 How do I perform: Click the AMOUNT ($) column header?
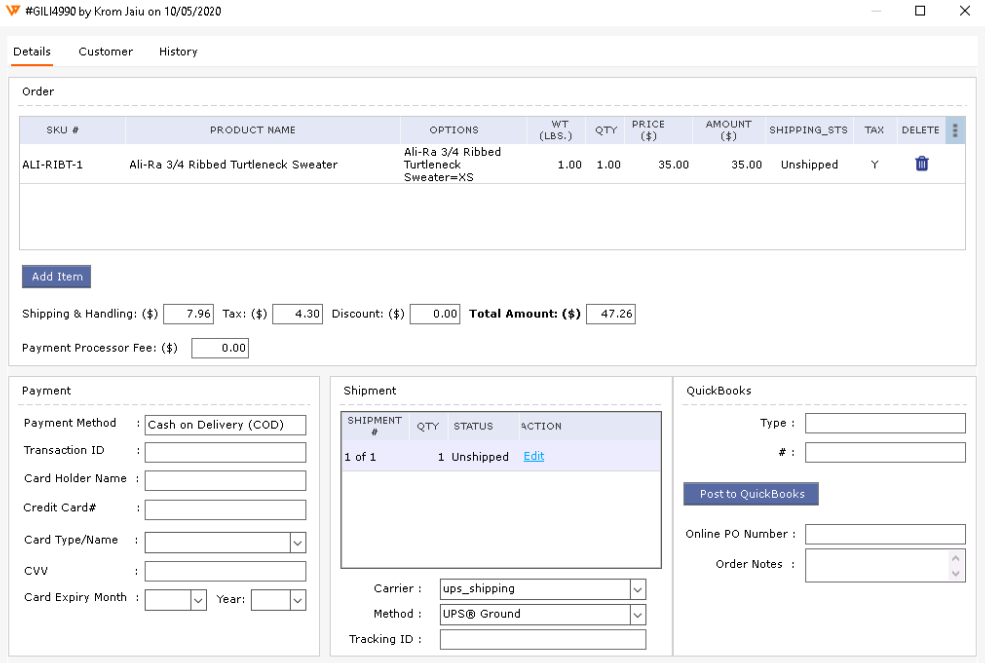728,130
